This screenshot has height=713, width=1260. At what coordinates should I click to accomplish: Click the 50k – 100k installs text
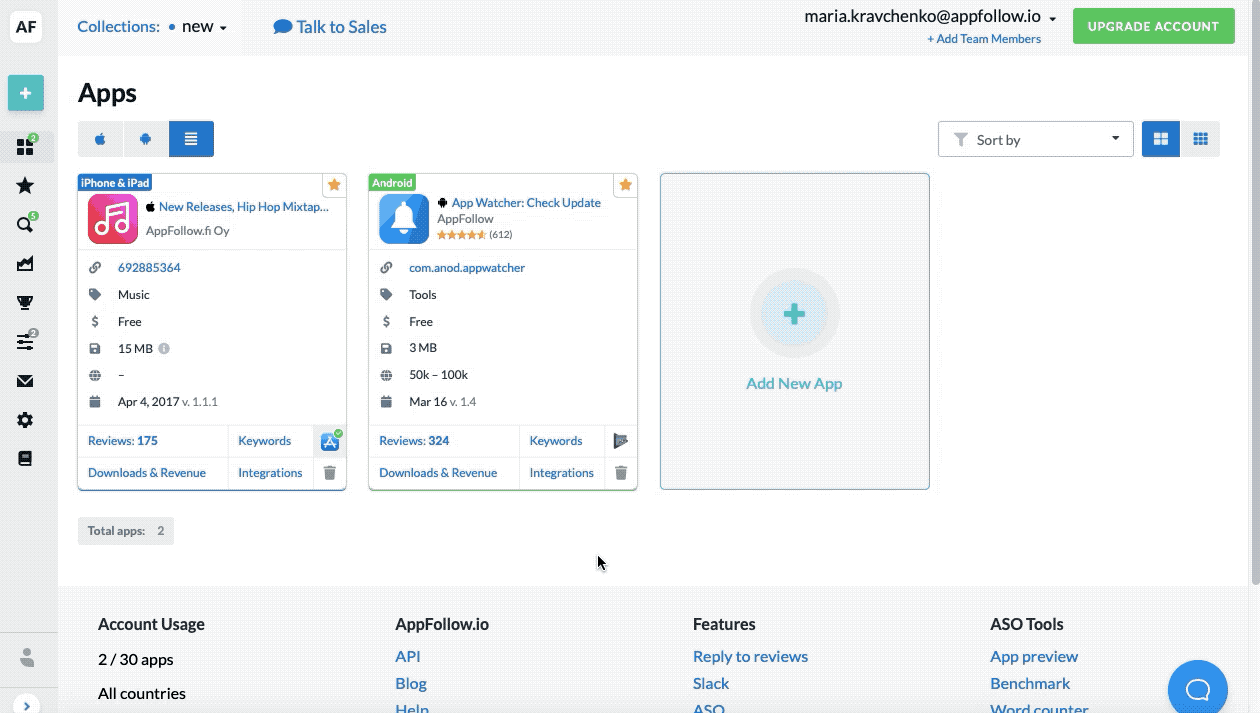pos(438,375)
